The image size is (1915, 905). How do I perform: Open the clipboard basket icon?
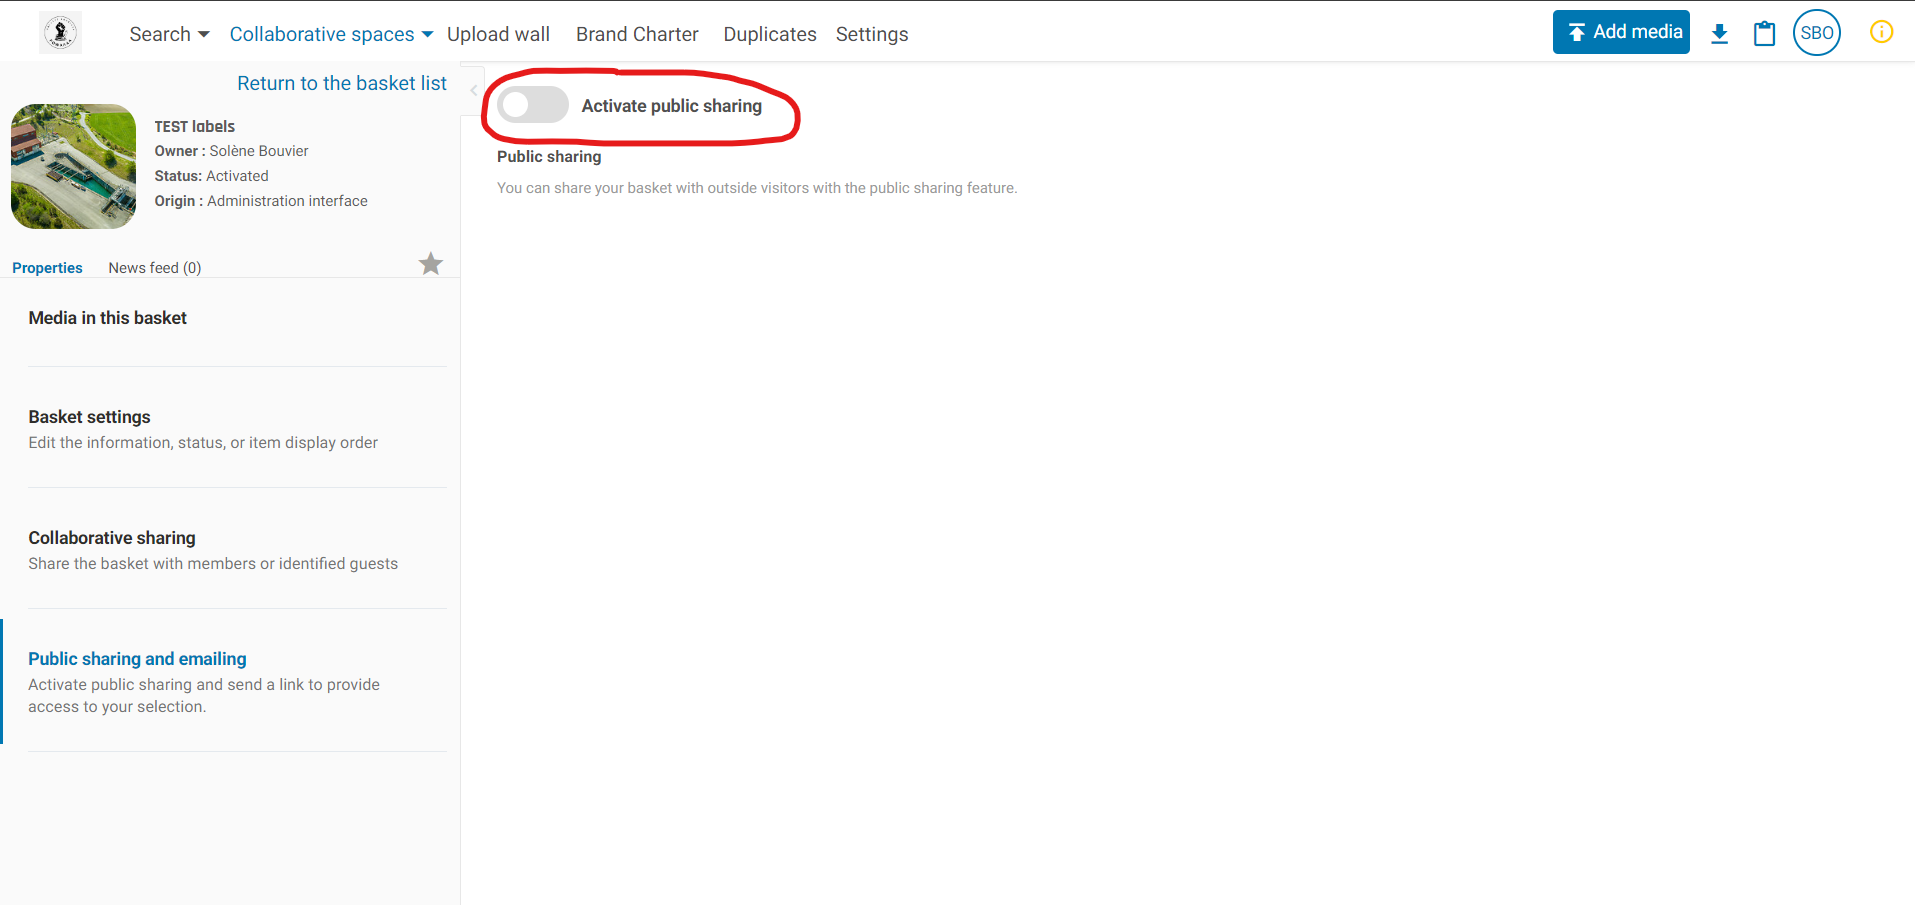pyautogui.click(x=1764, y=34)
